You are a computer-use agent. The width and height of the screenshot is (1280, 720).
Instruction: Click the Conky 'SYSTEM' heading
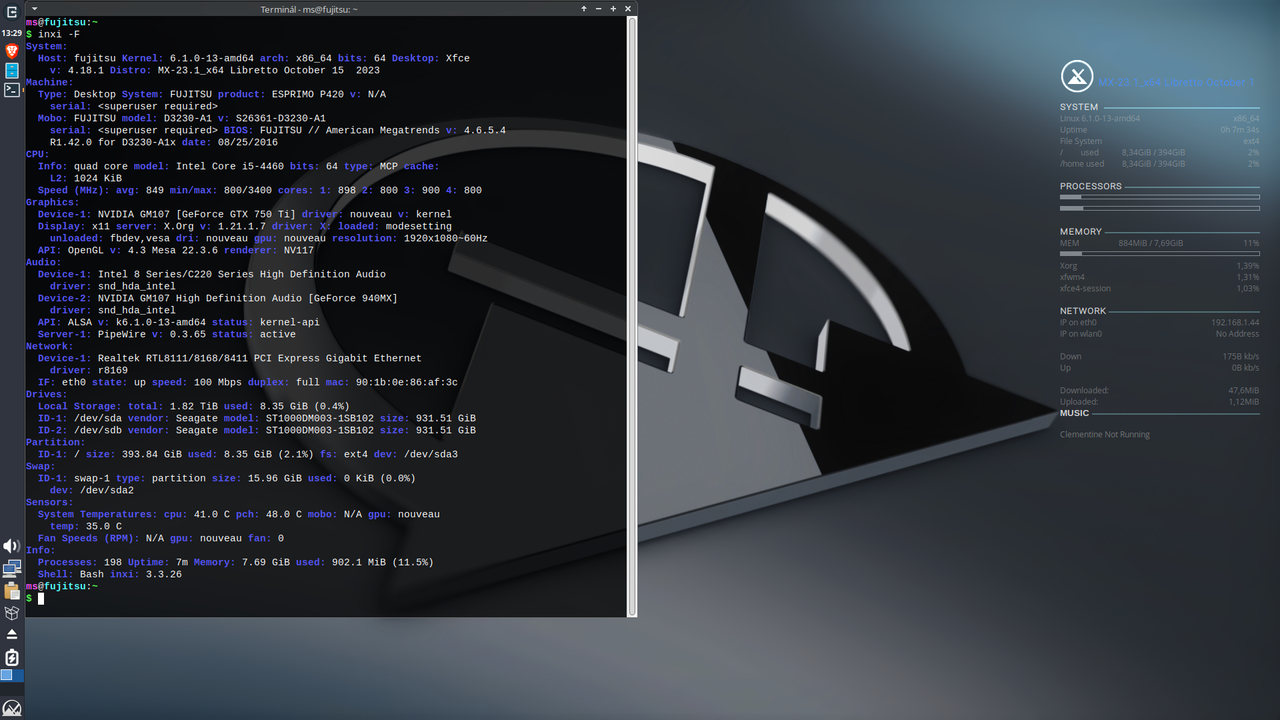1079,107
